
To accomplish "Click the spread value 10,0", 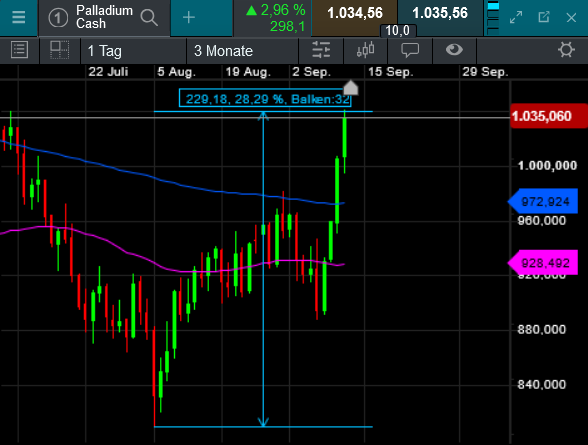I will pos(398,30).
